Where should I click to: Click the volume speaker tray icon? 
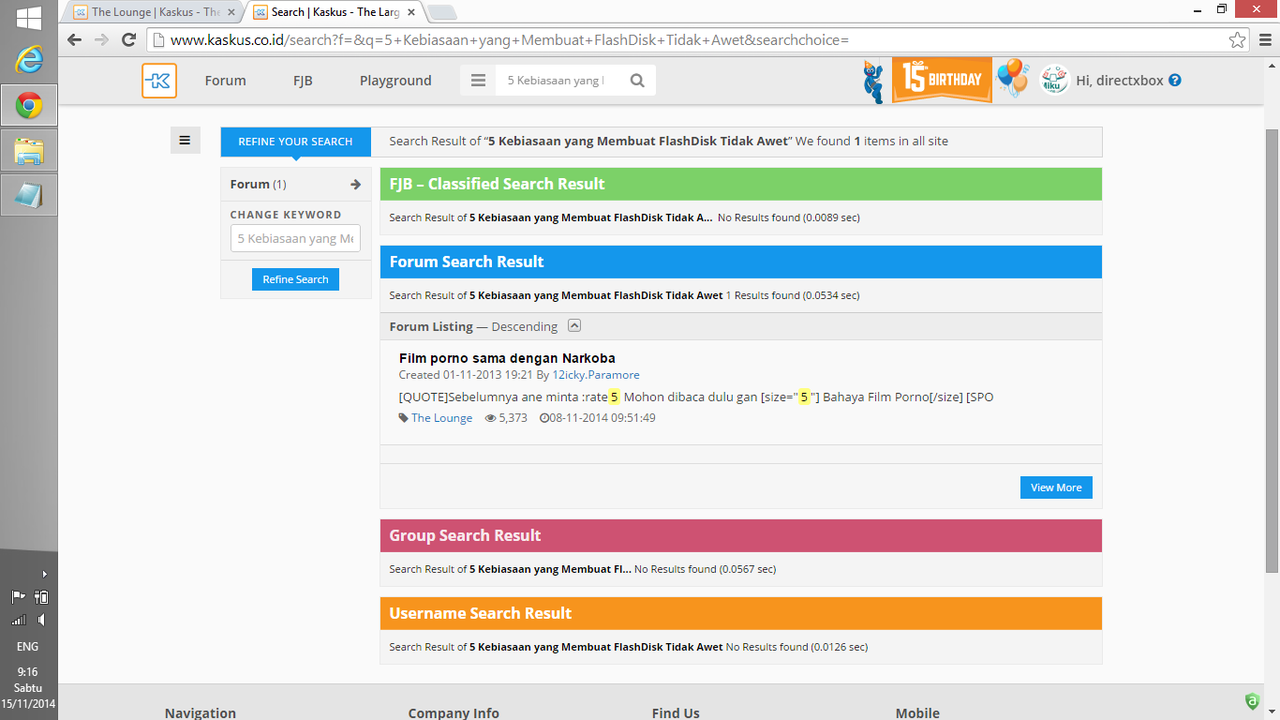click(x=42, y=620)
